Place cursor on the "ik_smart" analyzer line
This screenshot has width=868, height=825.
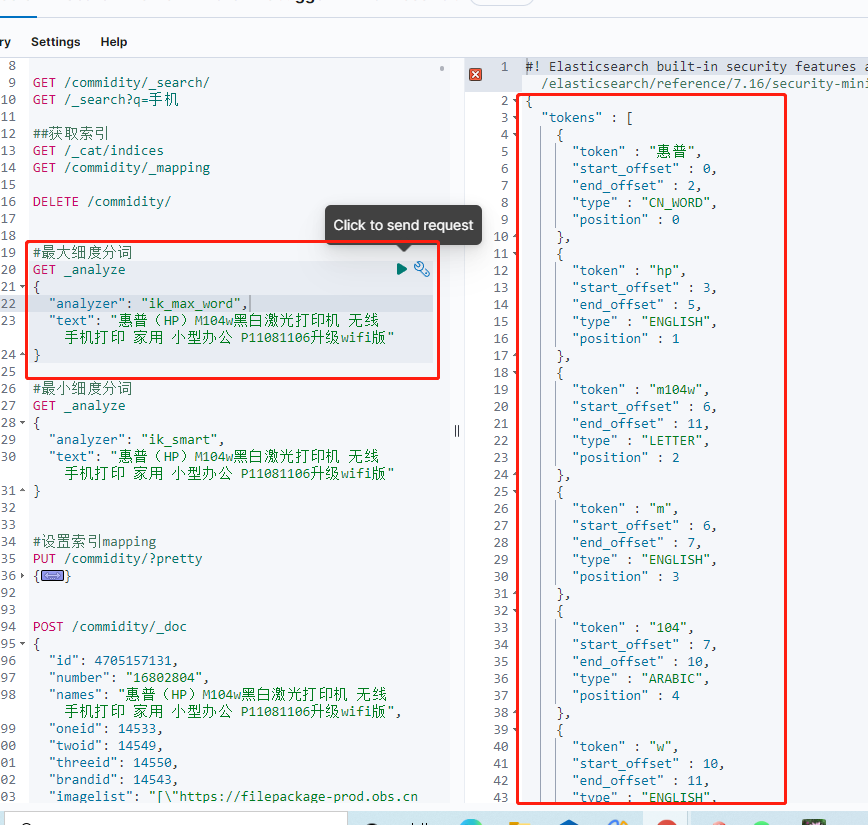[x=136, y=440]
